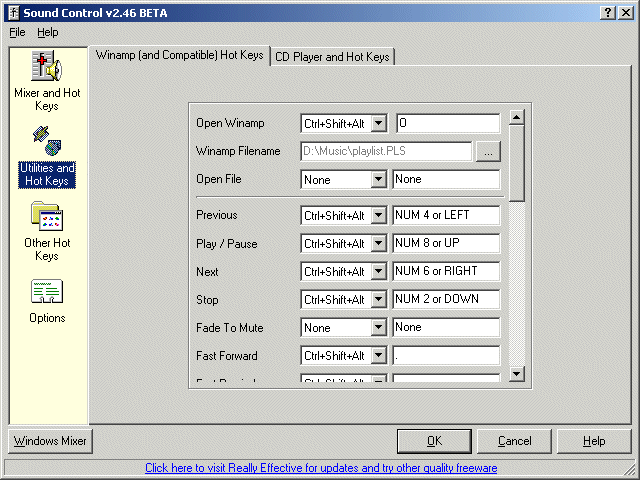The width and height of the screenshot is (640, 480).
Task: Expand the Next modifier dropdown
Action: coord(379,271)
